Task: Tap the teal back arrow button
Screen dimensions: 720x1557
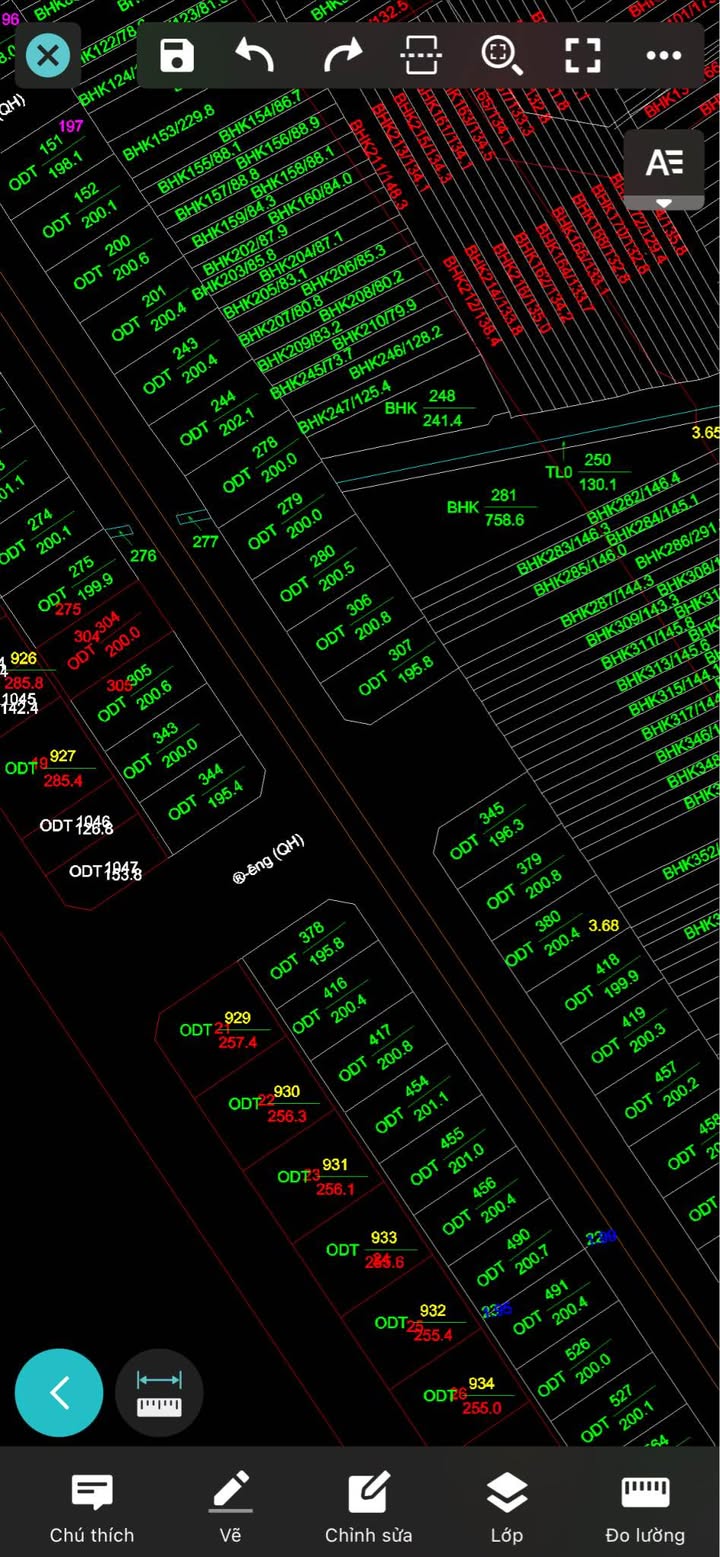Action: [x=59, y=1393]
